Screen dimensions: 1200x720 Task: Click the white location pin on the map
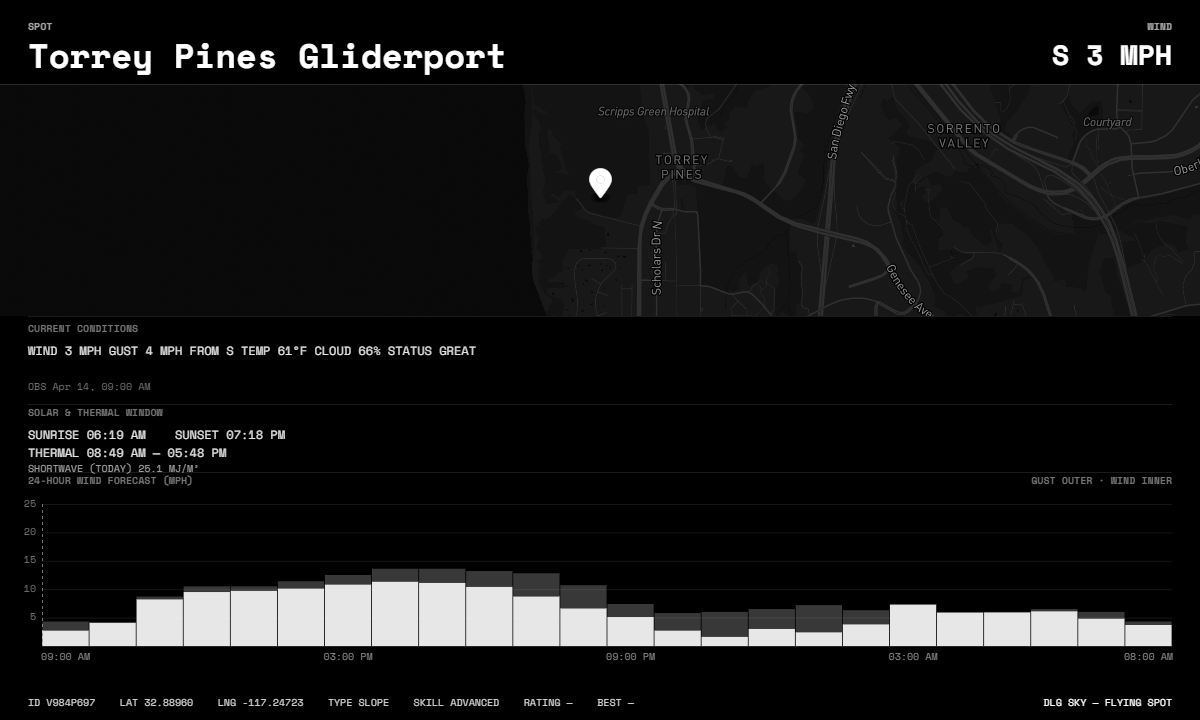[x=600, y=182]
